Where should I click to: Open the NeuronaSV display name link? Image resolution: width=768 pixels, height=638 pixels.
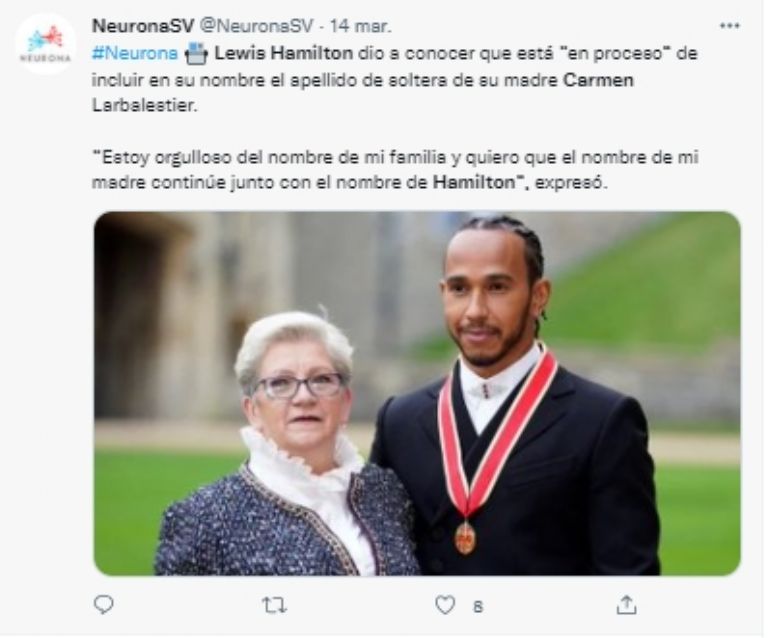pos(143,26)
